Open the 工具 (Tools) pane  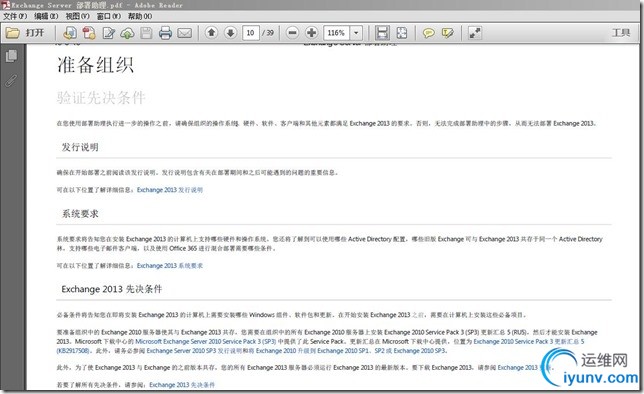(x=621, y=33)
